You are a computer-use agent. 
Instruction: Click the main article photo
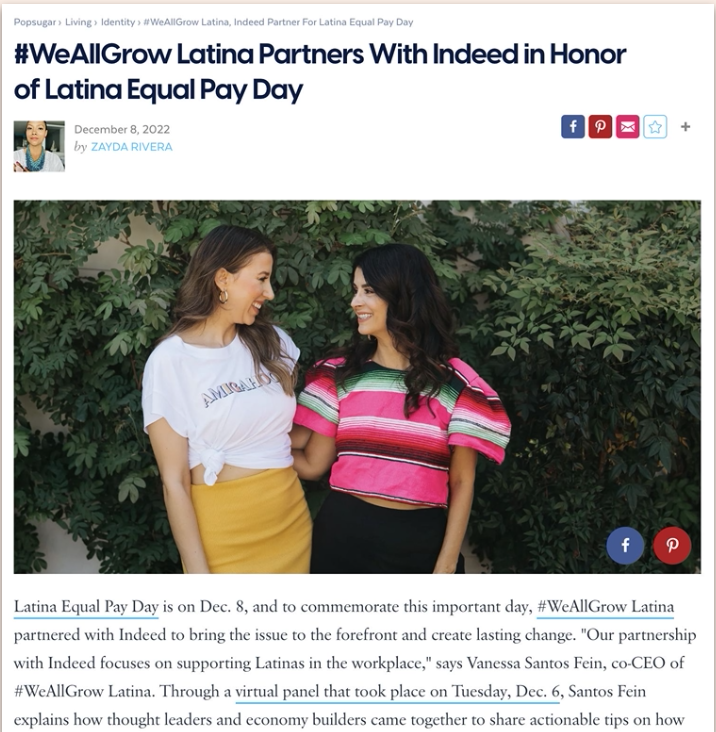357,387
